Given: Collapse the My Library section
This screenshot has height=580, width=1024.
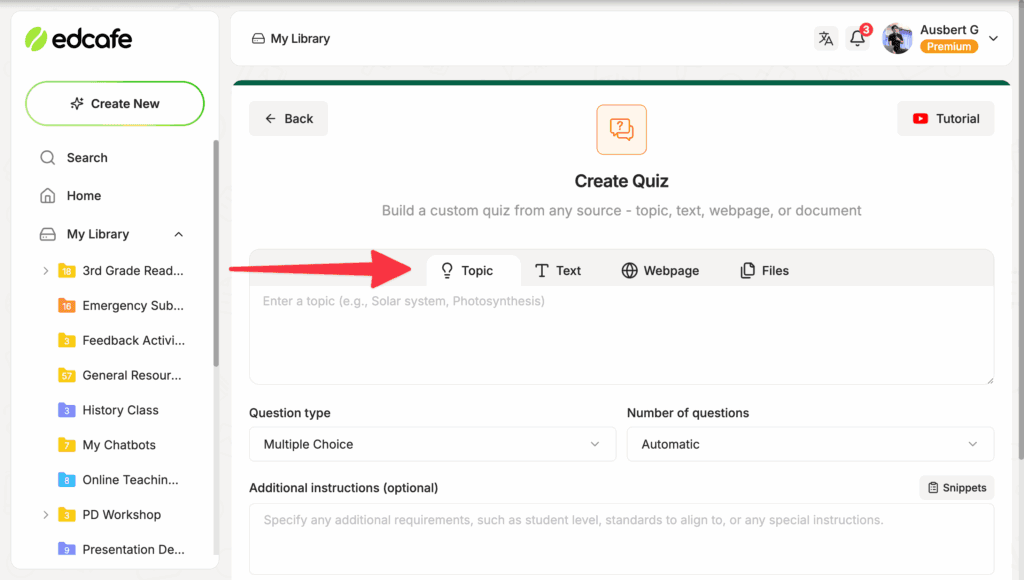Looking at the screenshot, I should [x=179, y=234].
